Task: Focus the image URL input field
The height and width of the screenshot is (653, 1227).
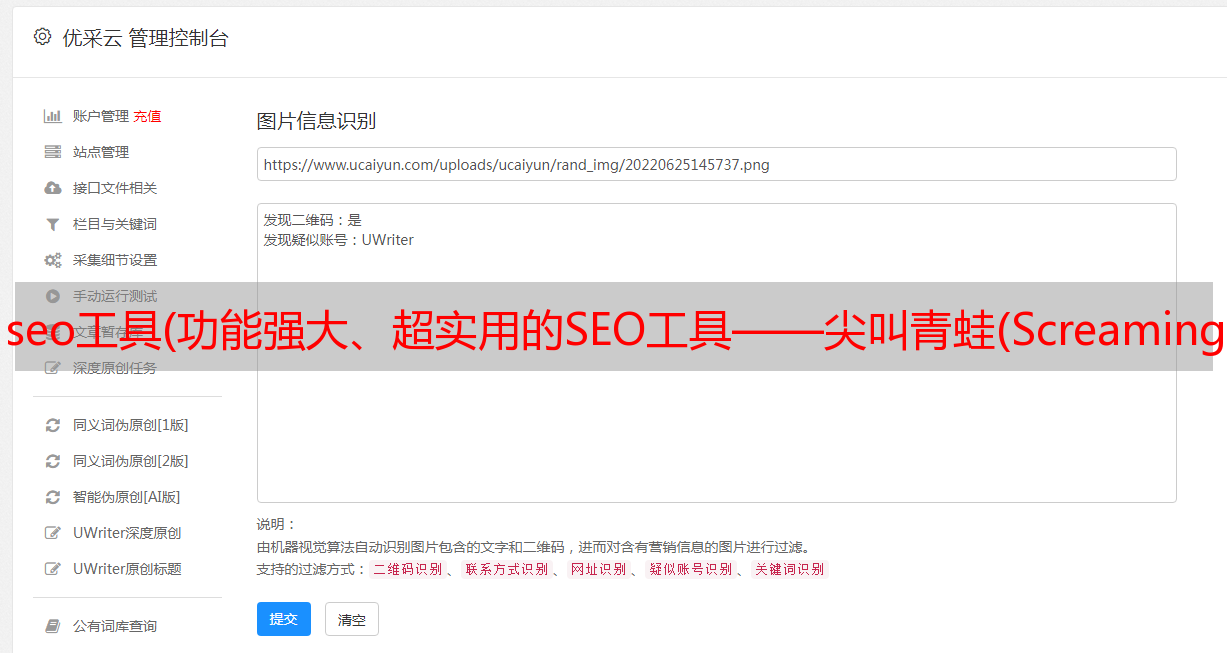Action: click(x=716, y=164)
